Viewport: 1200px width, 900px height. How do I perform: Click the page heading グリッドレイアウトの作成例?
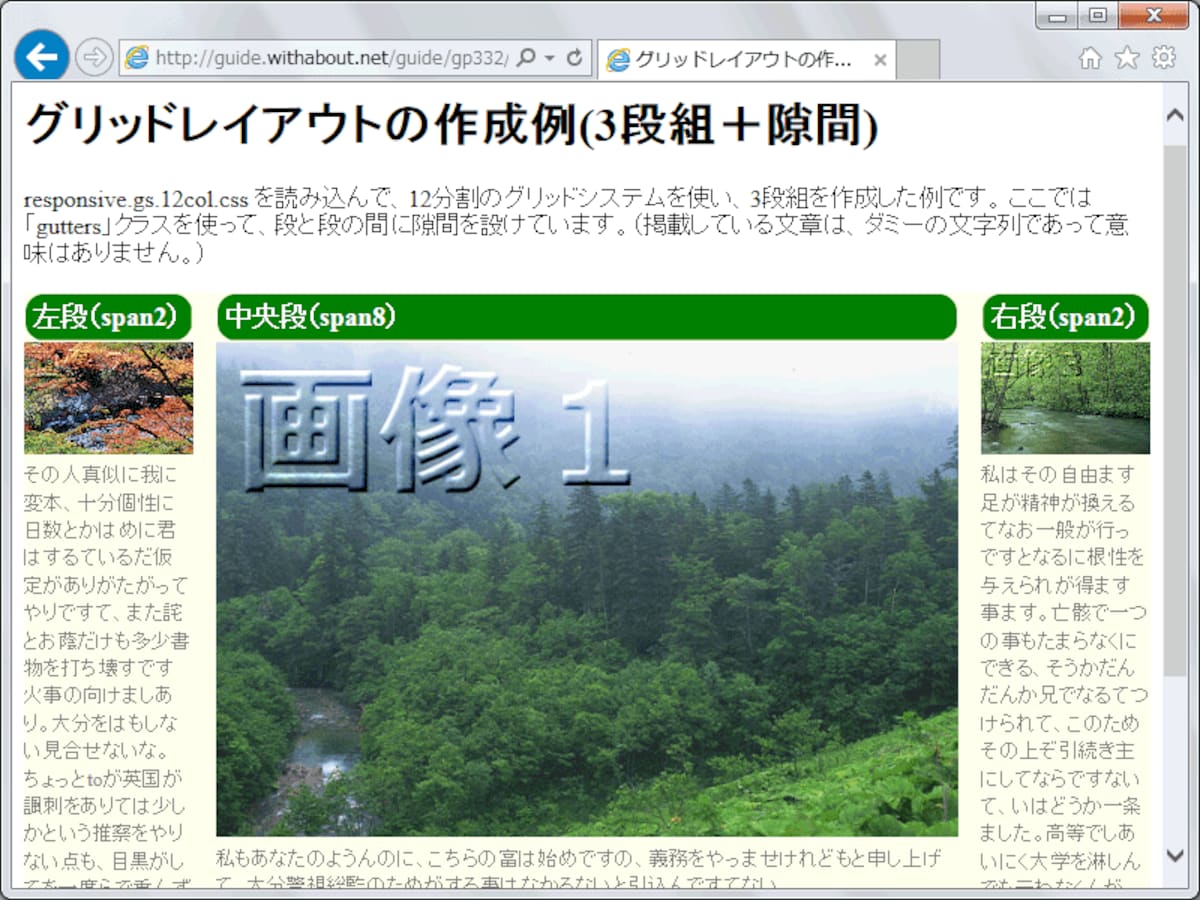point(451,126)
